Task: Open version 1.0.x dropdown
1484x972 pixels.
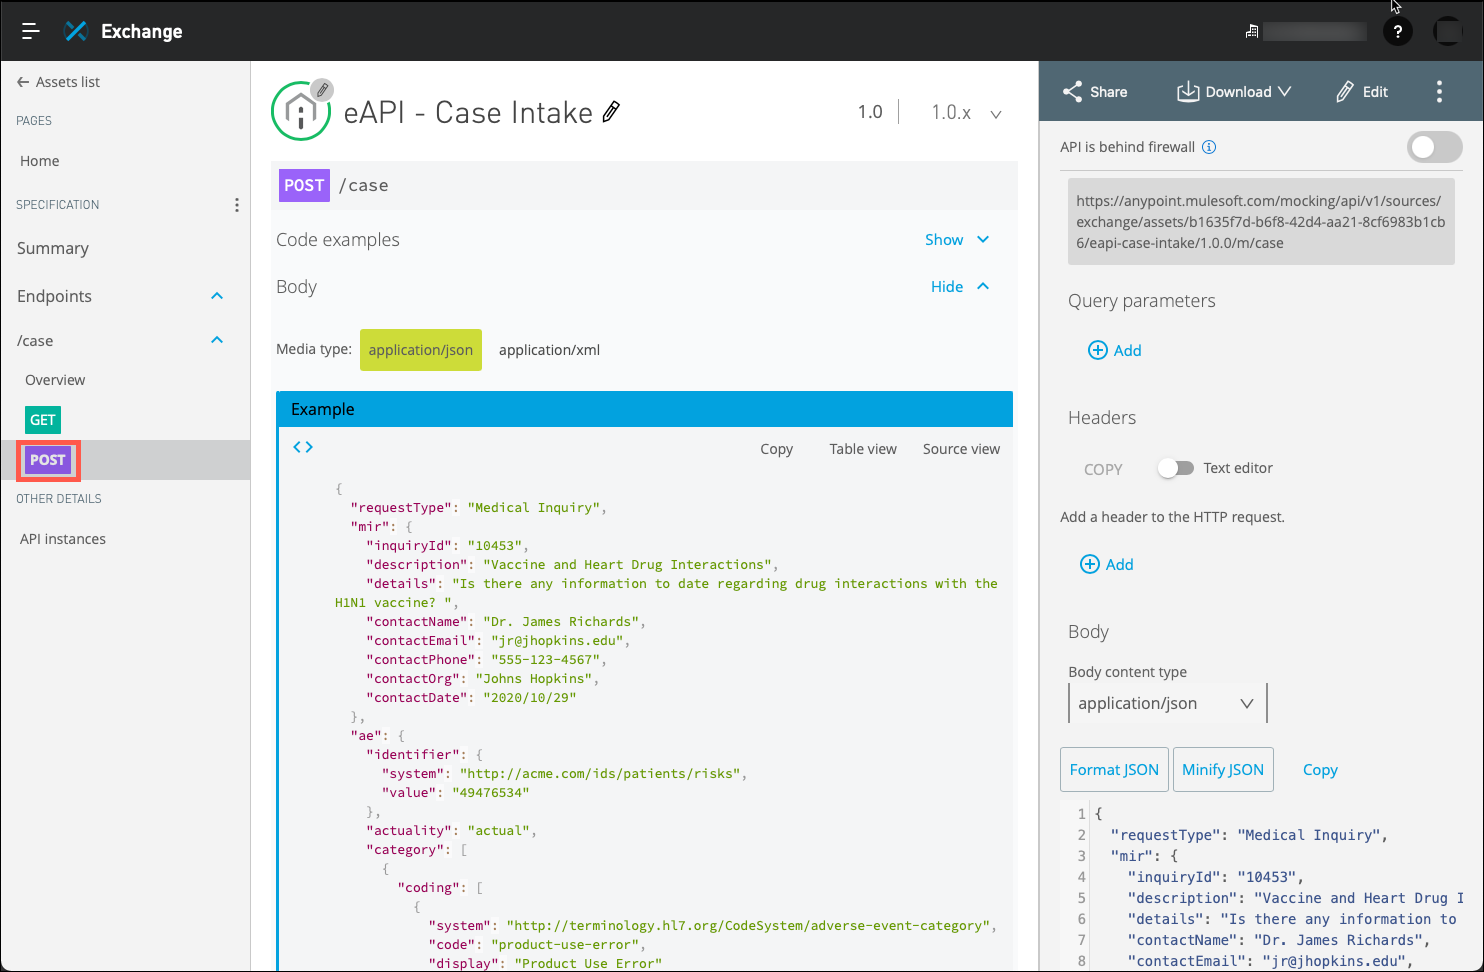Action: (966, 113)
